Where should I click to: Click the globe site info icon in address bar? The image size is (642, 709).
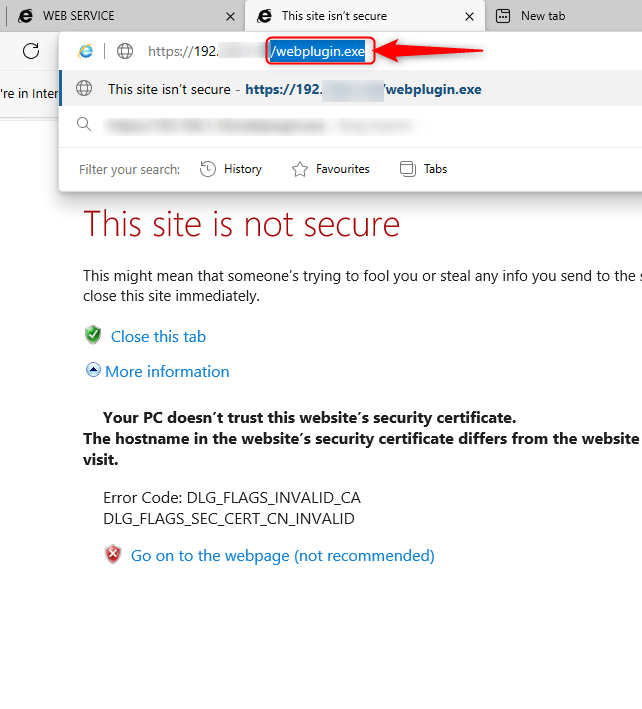click(x=125, y=51)
